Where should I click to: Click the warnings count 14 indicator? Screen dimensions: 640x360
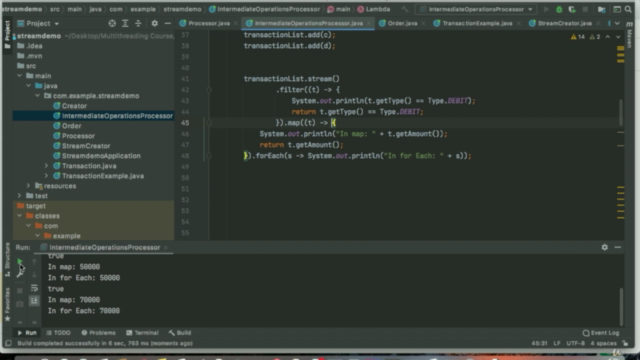click(x=578, y=37)
